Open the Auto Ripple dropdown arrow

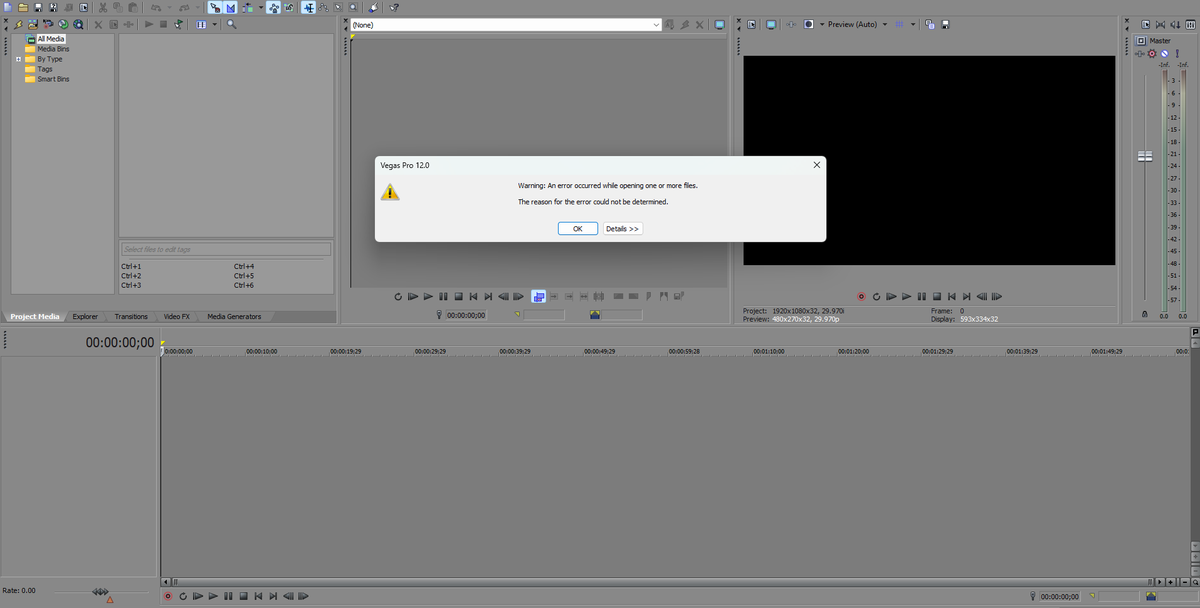(261, 7)
